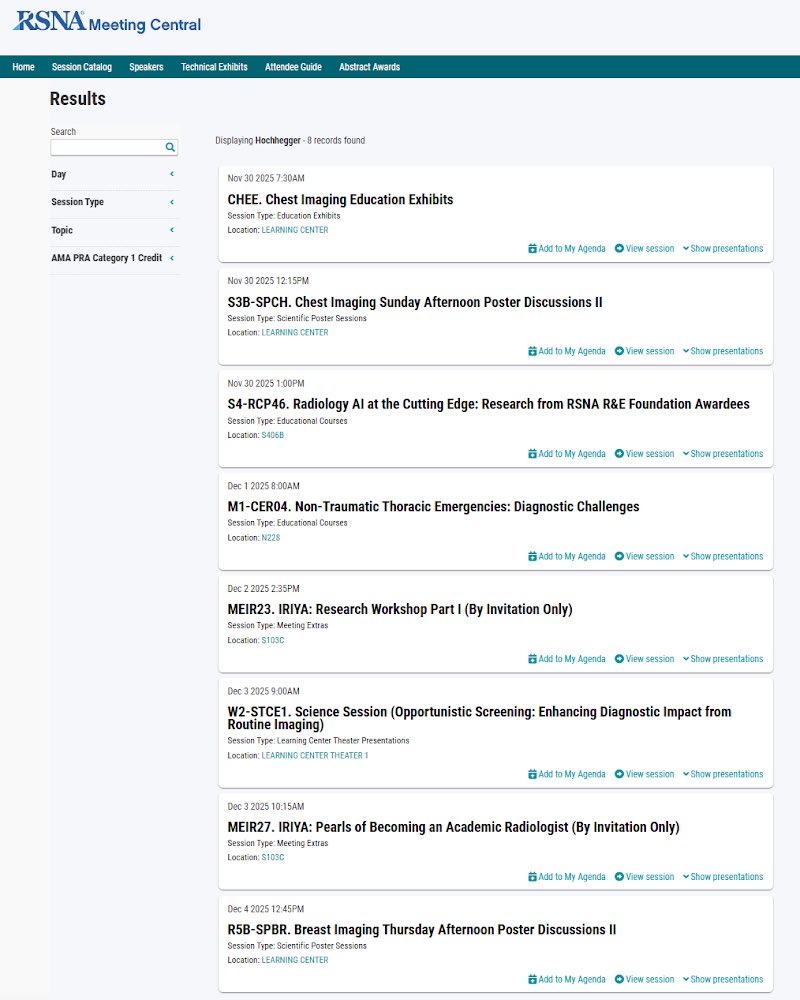Open the Session Catalog menu

(82, 67)
